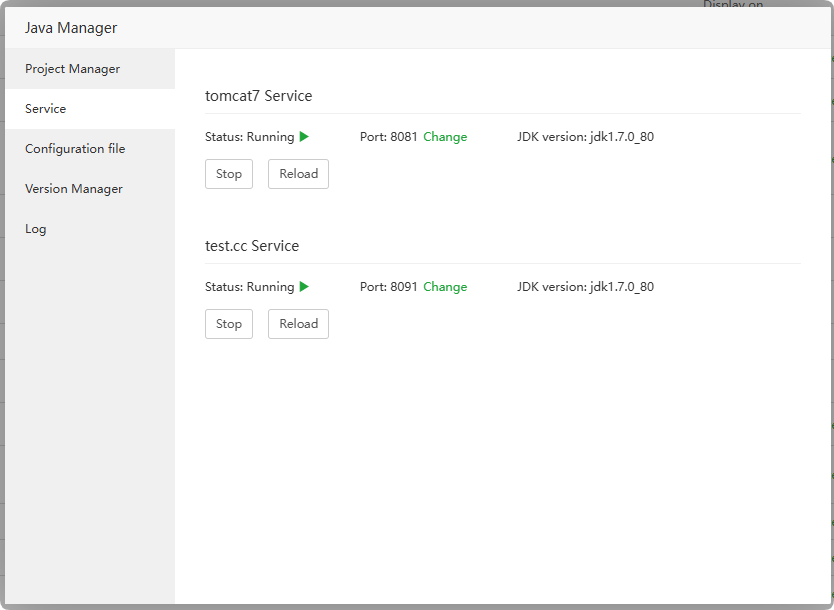Click the Java Manager window title

(71, 28)
